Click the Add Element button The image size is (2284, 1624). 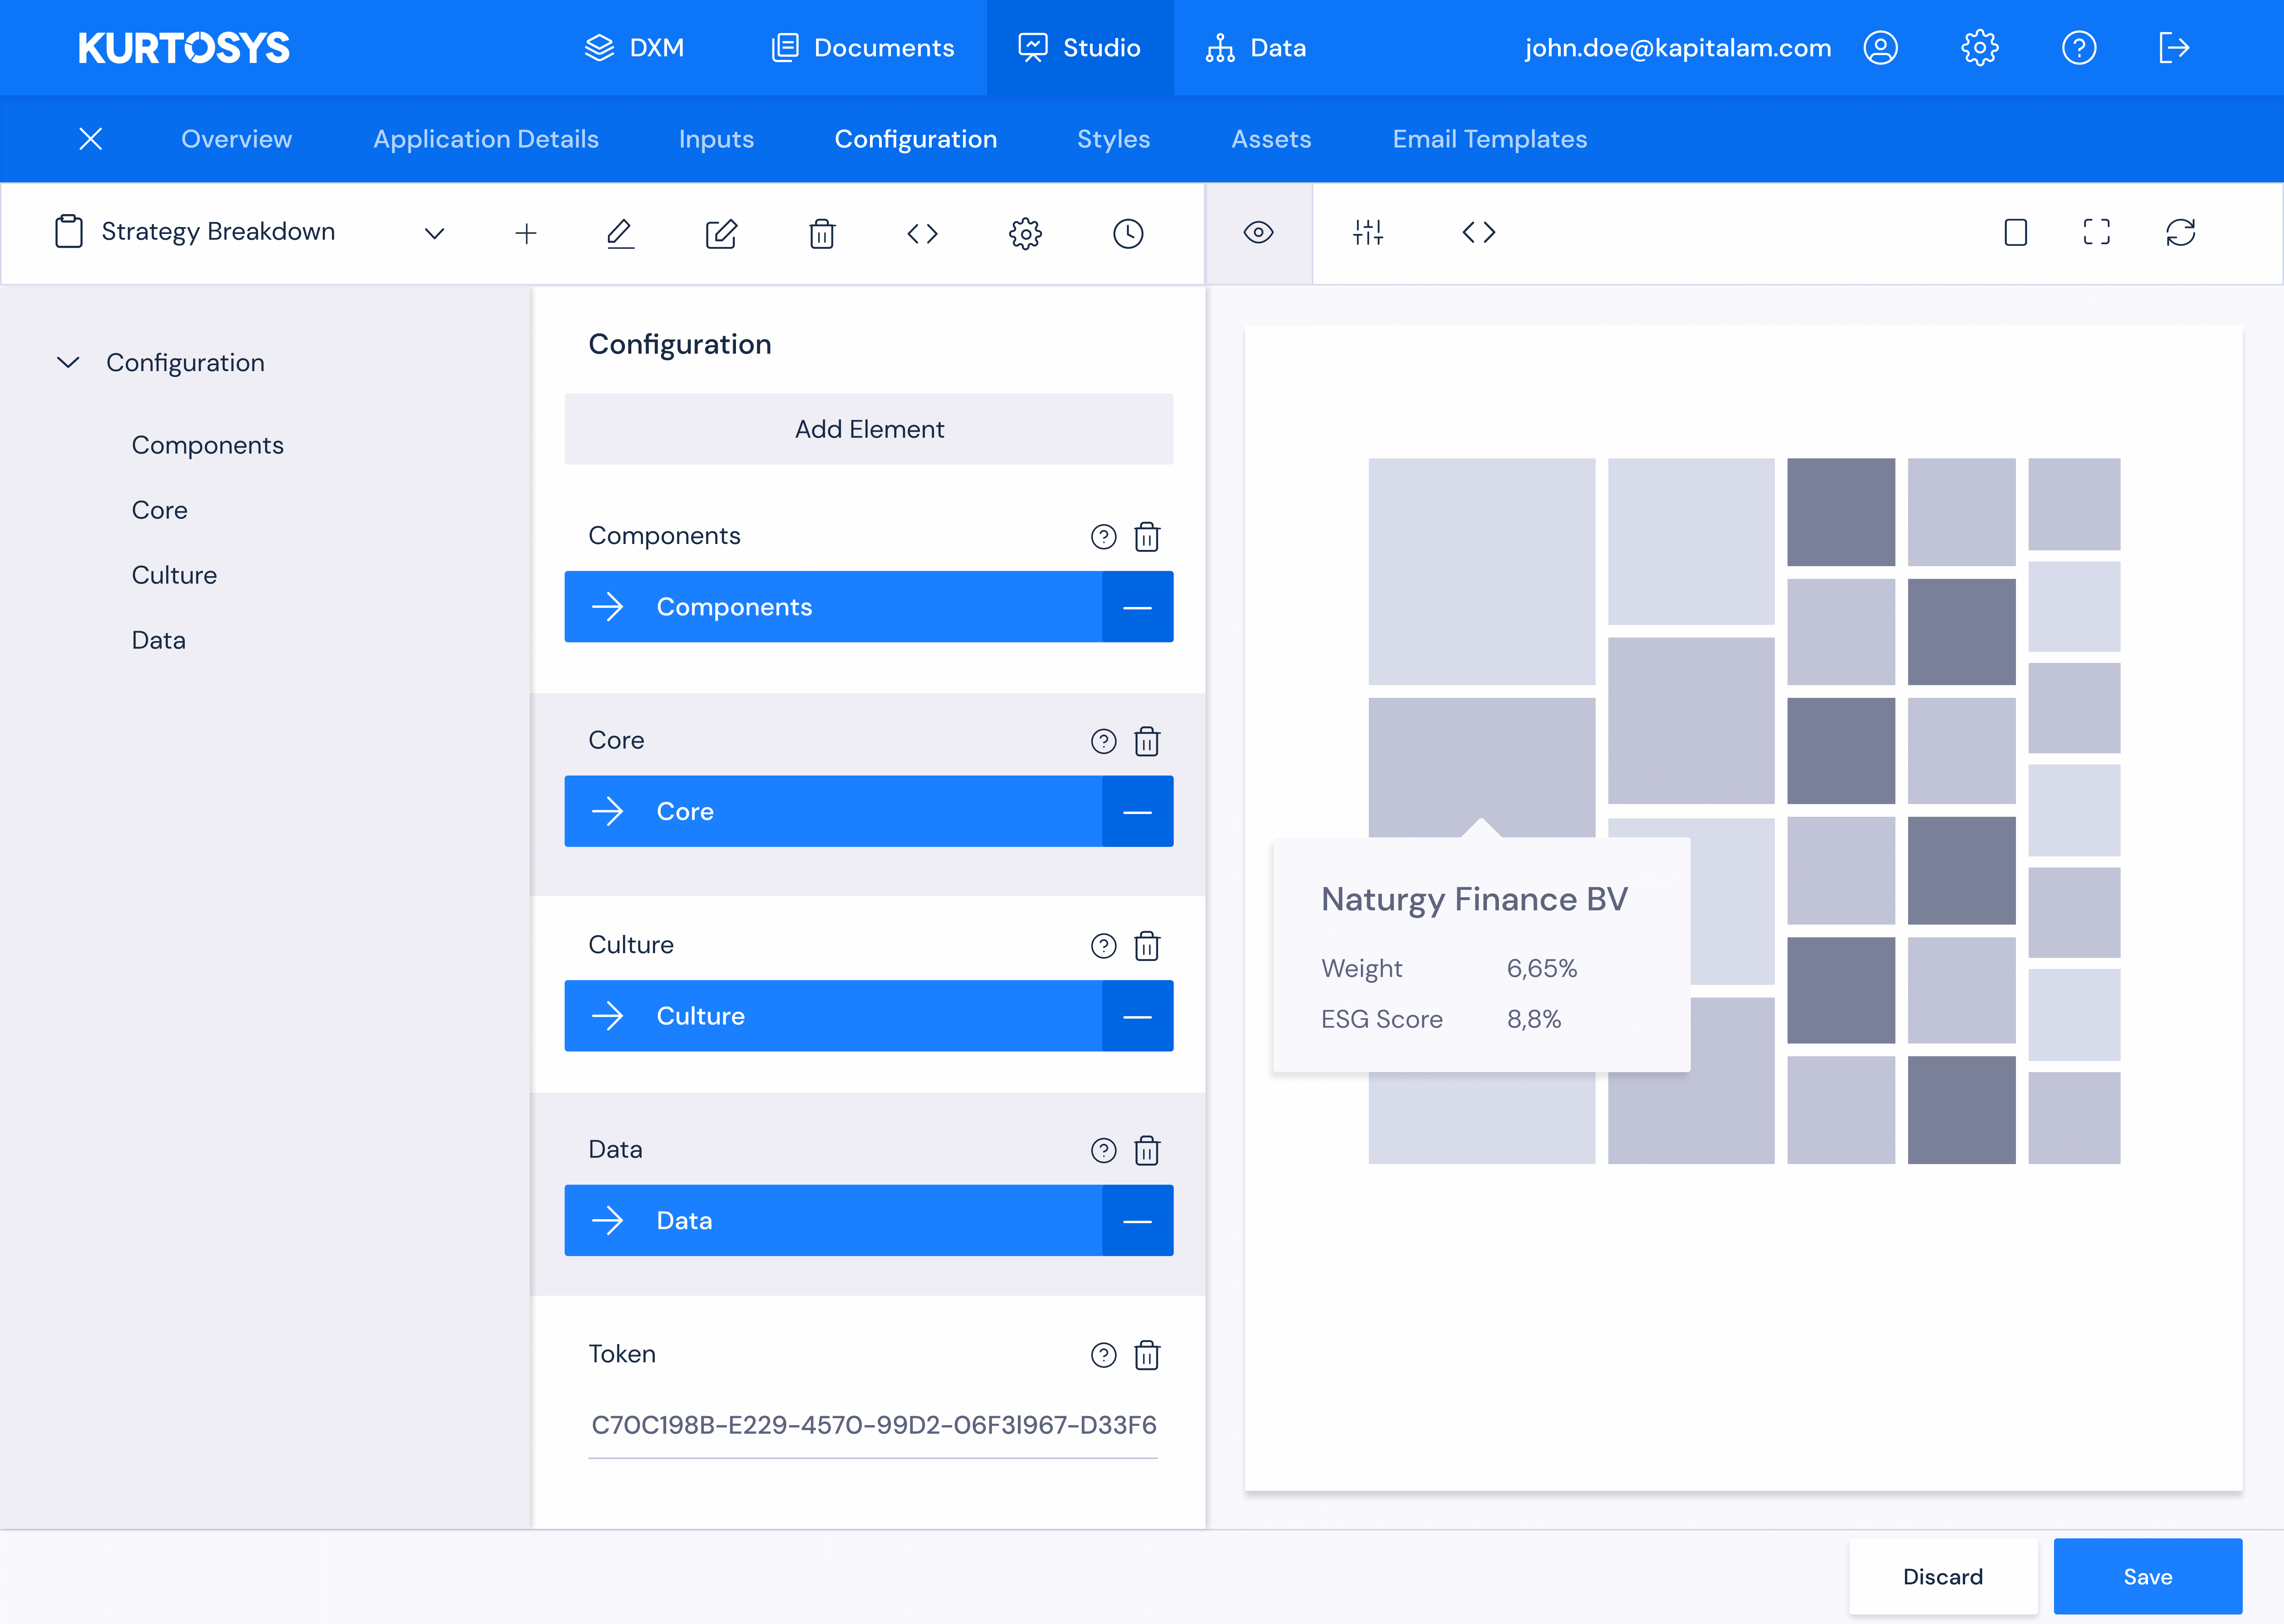coord(869,429)
